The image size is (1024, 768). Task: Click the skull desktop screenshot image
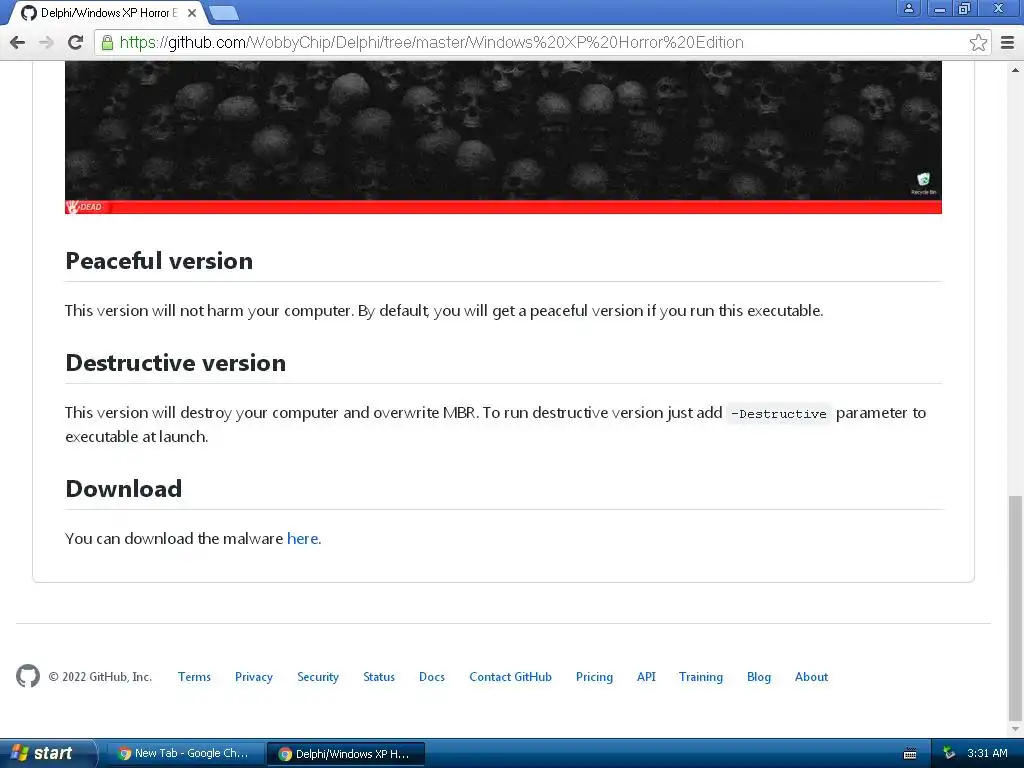[503, 137]
